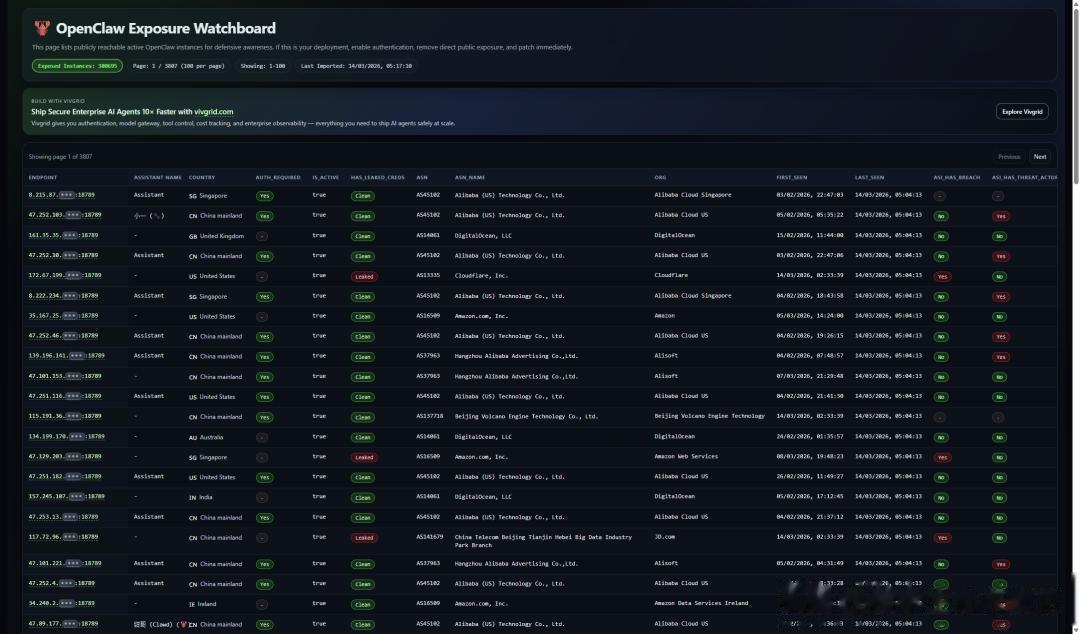Open endpoint 117.72.96.***:18789

click(63, 537)
